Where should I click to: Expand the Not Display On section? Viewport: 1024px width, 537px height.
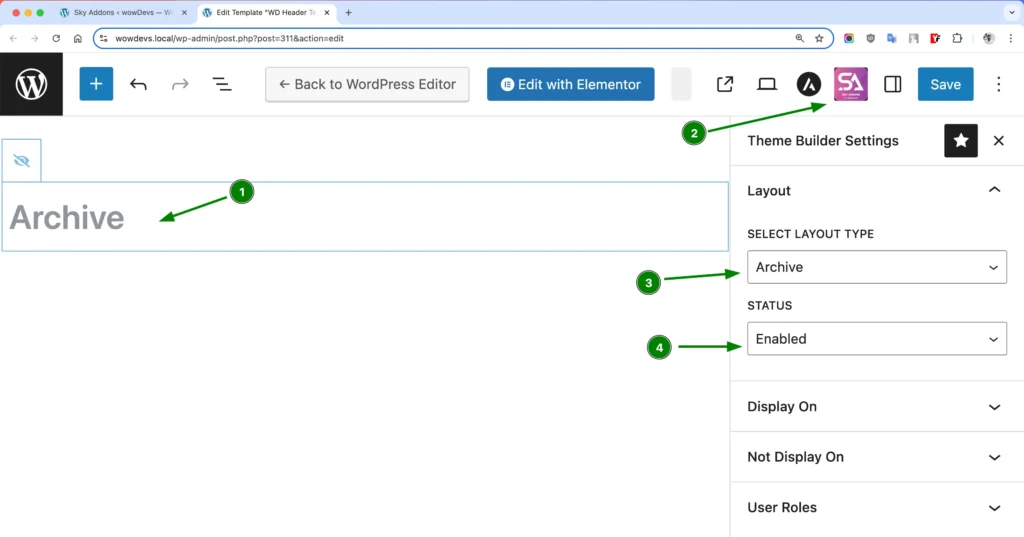tap(876, 457)
